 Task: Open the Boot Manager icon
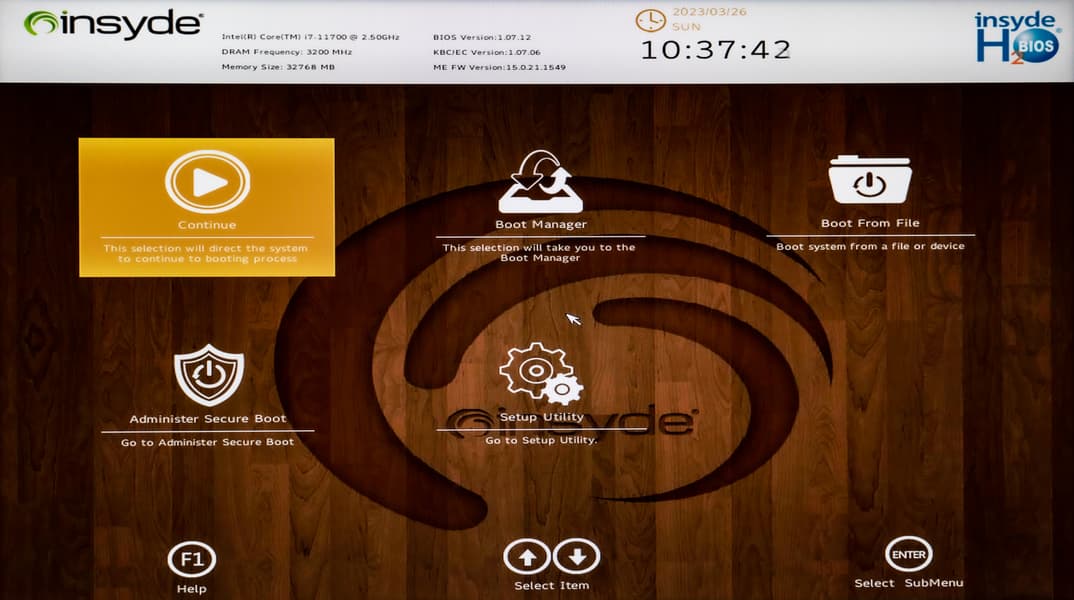point(540,182)
